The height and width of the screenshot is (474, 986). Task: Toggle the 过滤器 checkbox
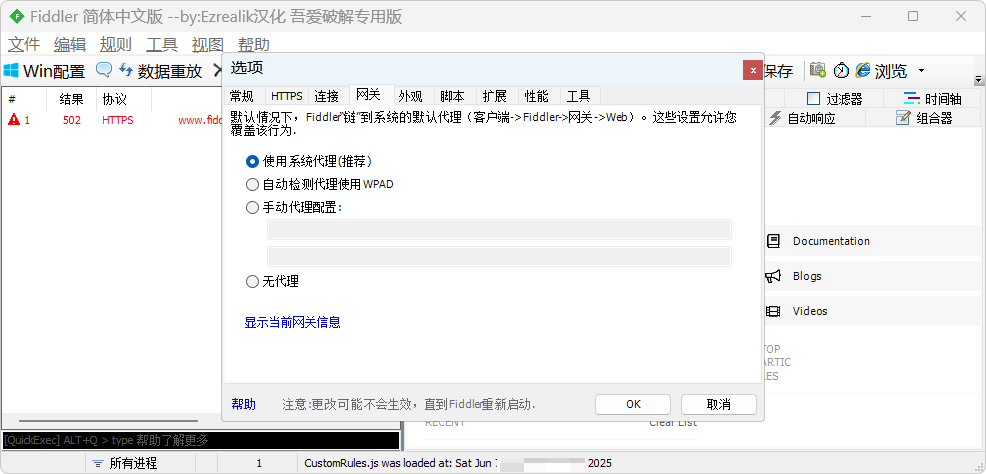click(x=814, y=98)
